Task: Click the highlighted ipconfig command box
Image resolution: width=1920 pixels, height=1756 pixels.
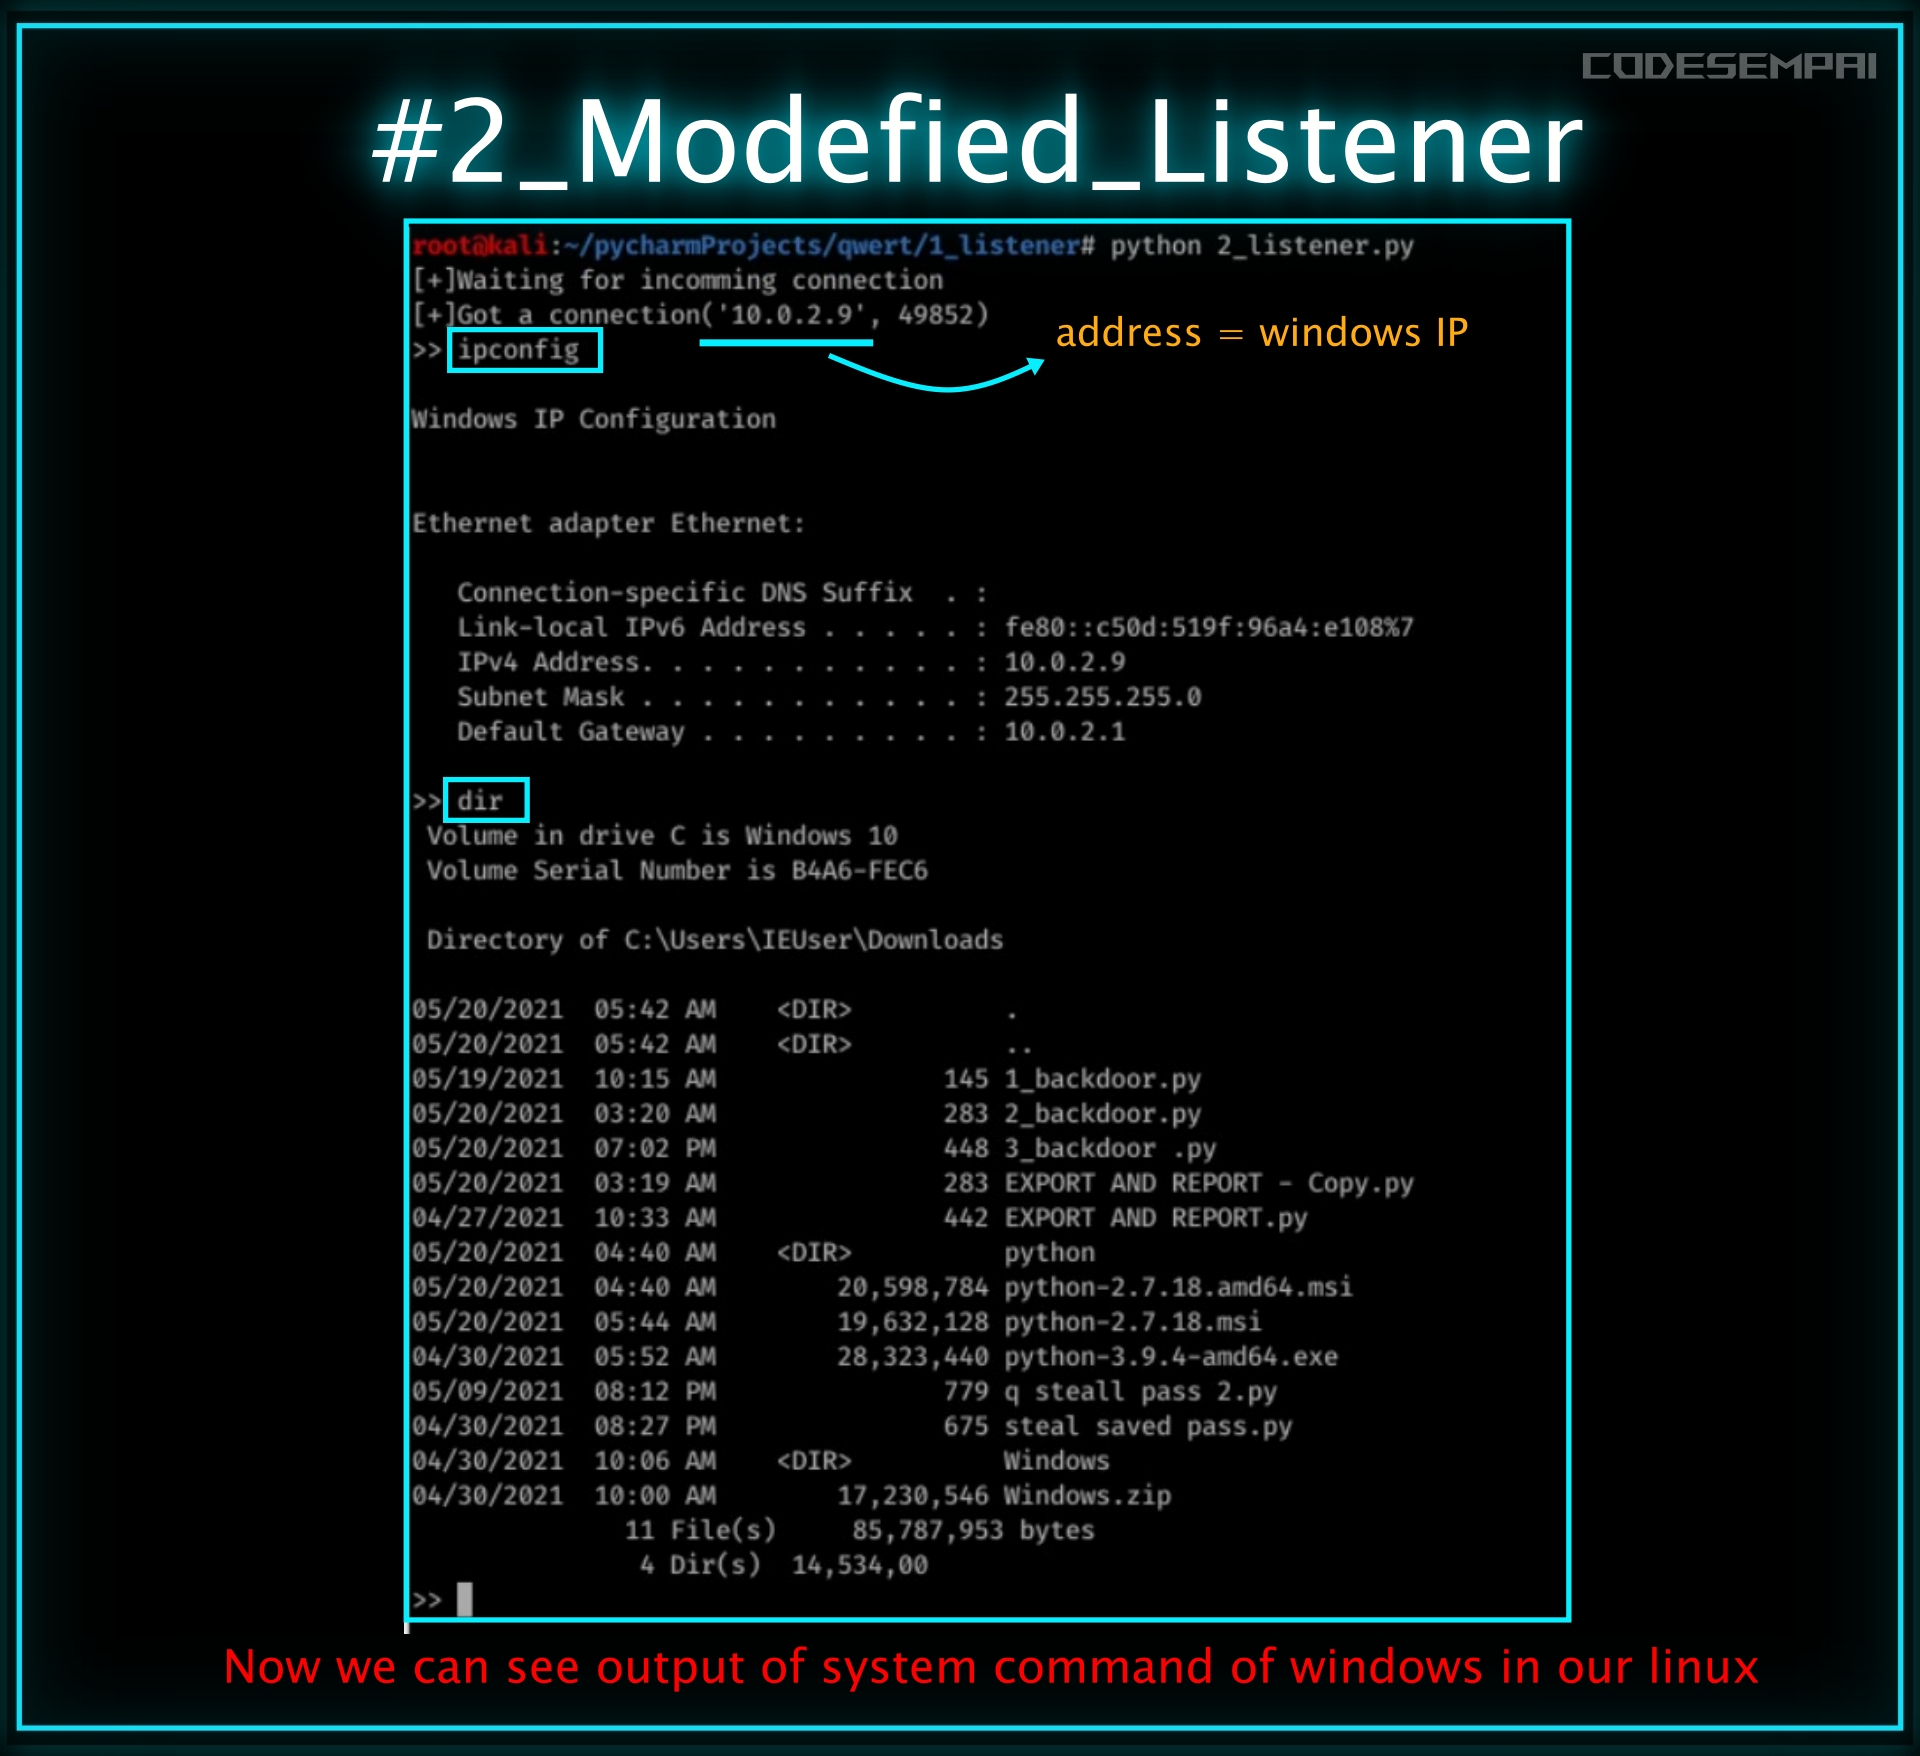Action: (x=524, y=349)
